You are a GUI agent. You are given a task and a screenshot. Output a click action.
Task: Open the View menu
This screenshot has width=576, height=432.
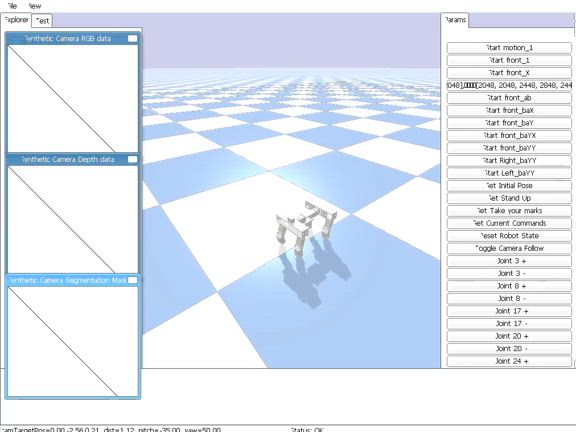pyautogui.click(x=35, y=6)
